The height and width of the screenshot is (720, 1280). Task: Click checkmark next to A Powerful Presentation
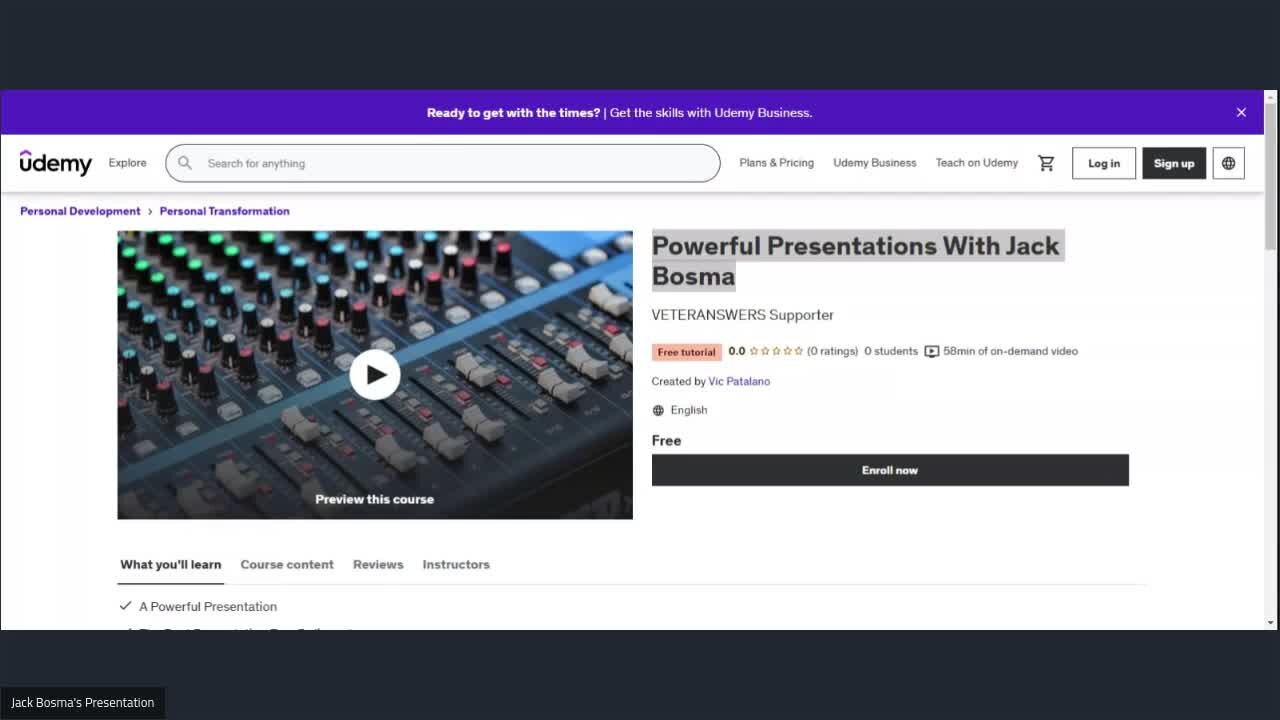[125, 606]
